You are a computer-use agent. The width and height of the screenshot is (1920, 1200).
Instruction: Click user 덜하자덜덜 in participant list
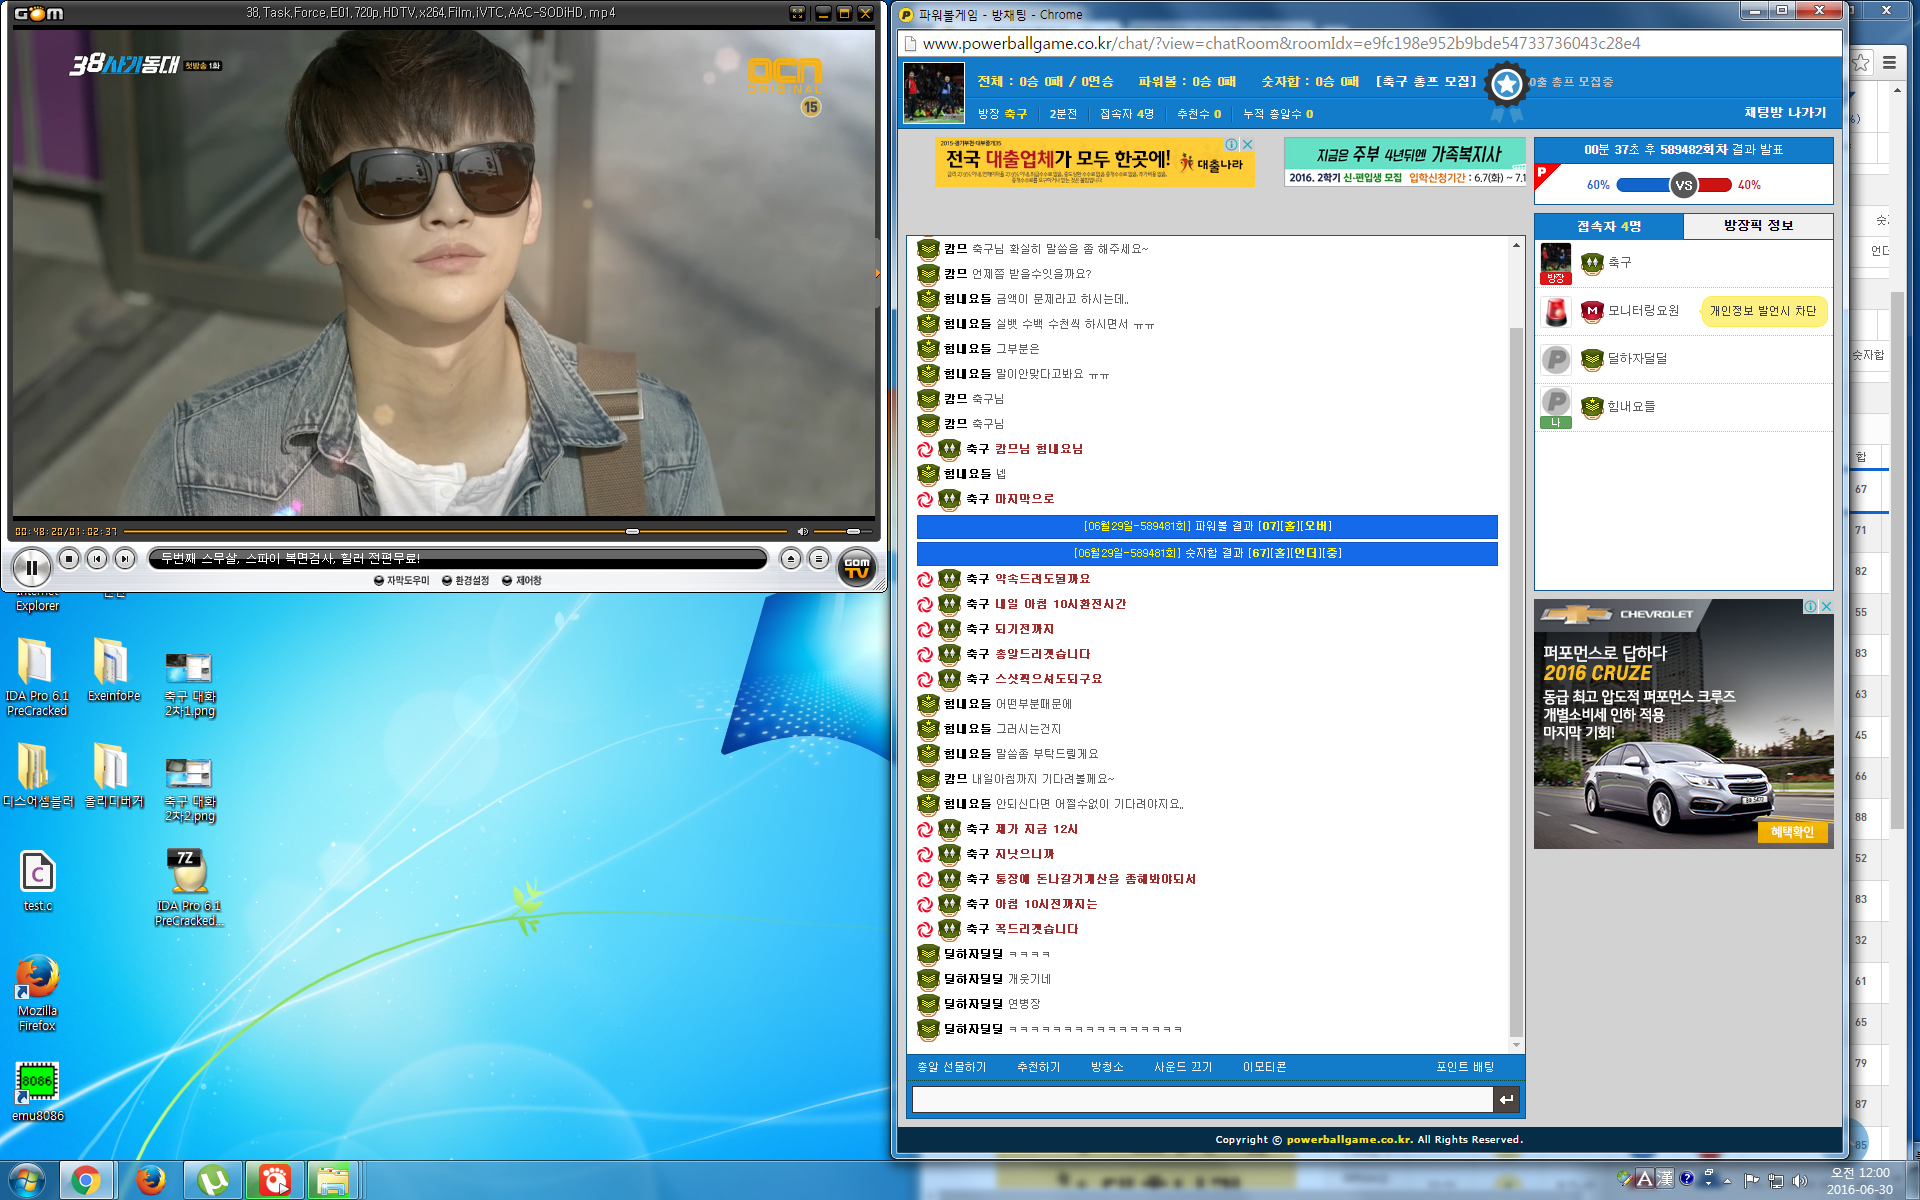(1637, 358)
